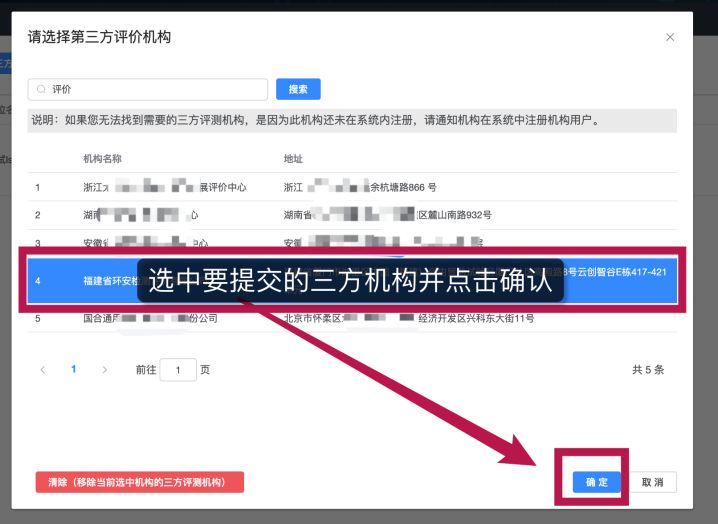Confirm selection with 确定 button
Viewport: 718px width, 524px height.
point(596,482)
